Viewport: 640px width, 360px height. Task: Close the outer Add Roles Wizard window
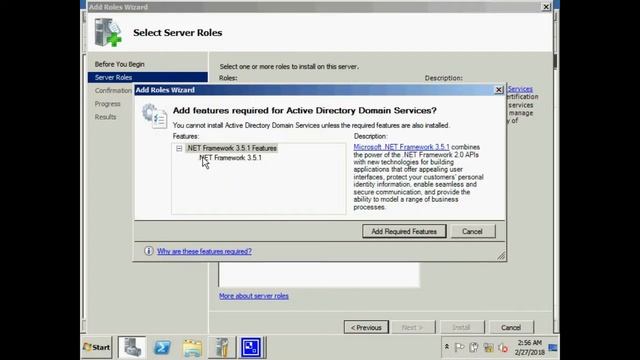pyautogui.click(x=546, y=7)
